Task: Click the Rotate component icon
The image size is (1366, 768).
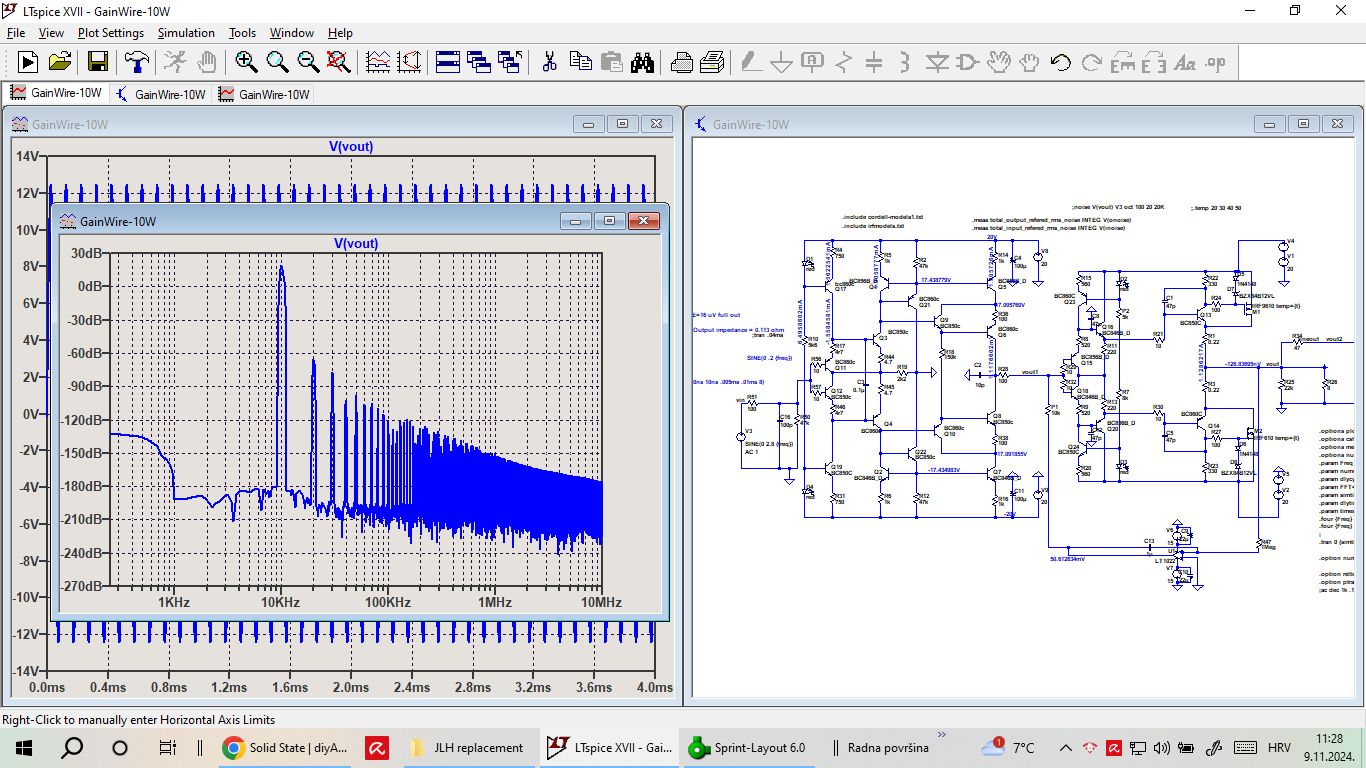Action: click(1122, 62)
